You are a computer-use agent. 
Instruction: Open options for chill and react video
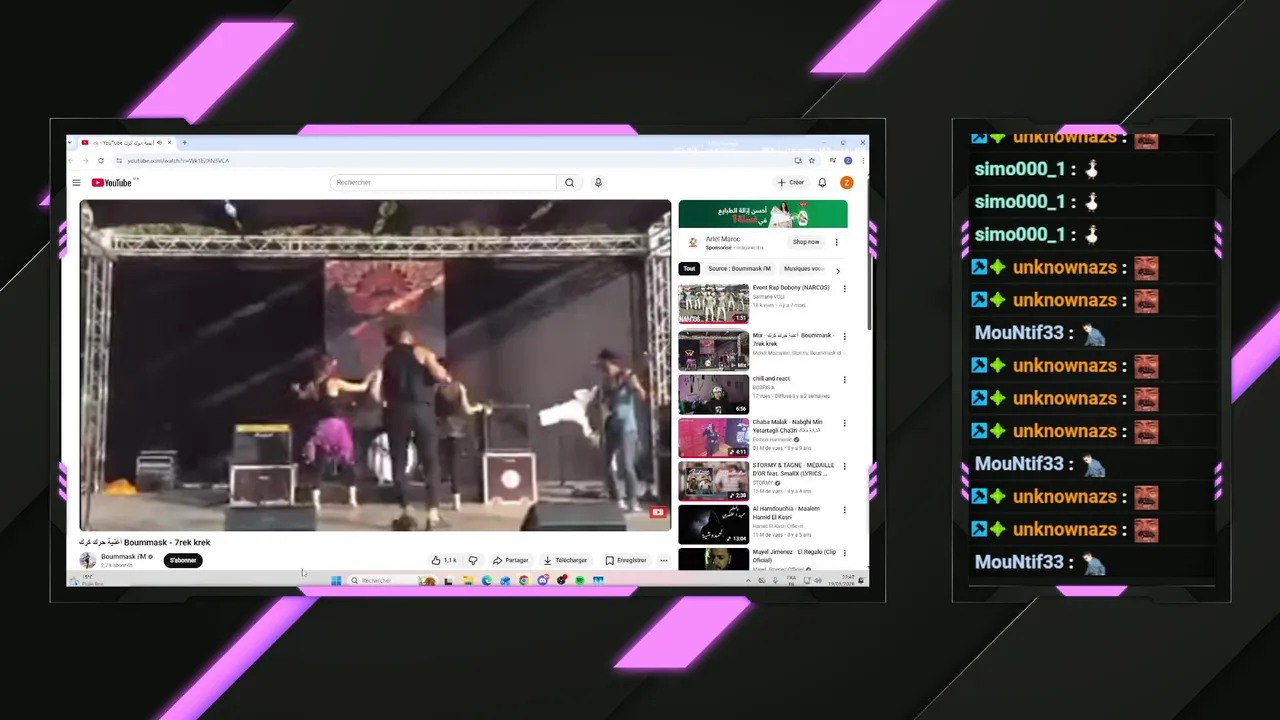pyautogui.click(x=844, y=380)
